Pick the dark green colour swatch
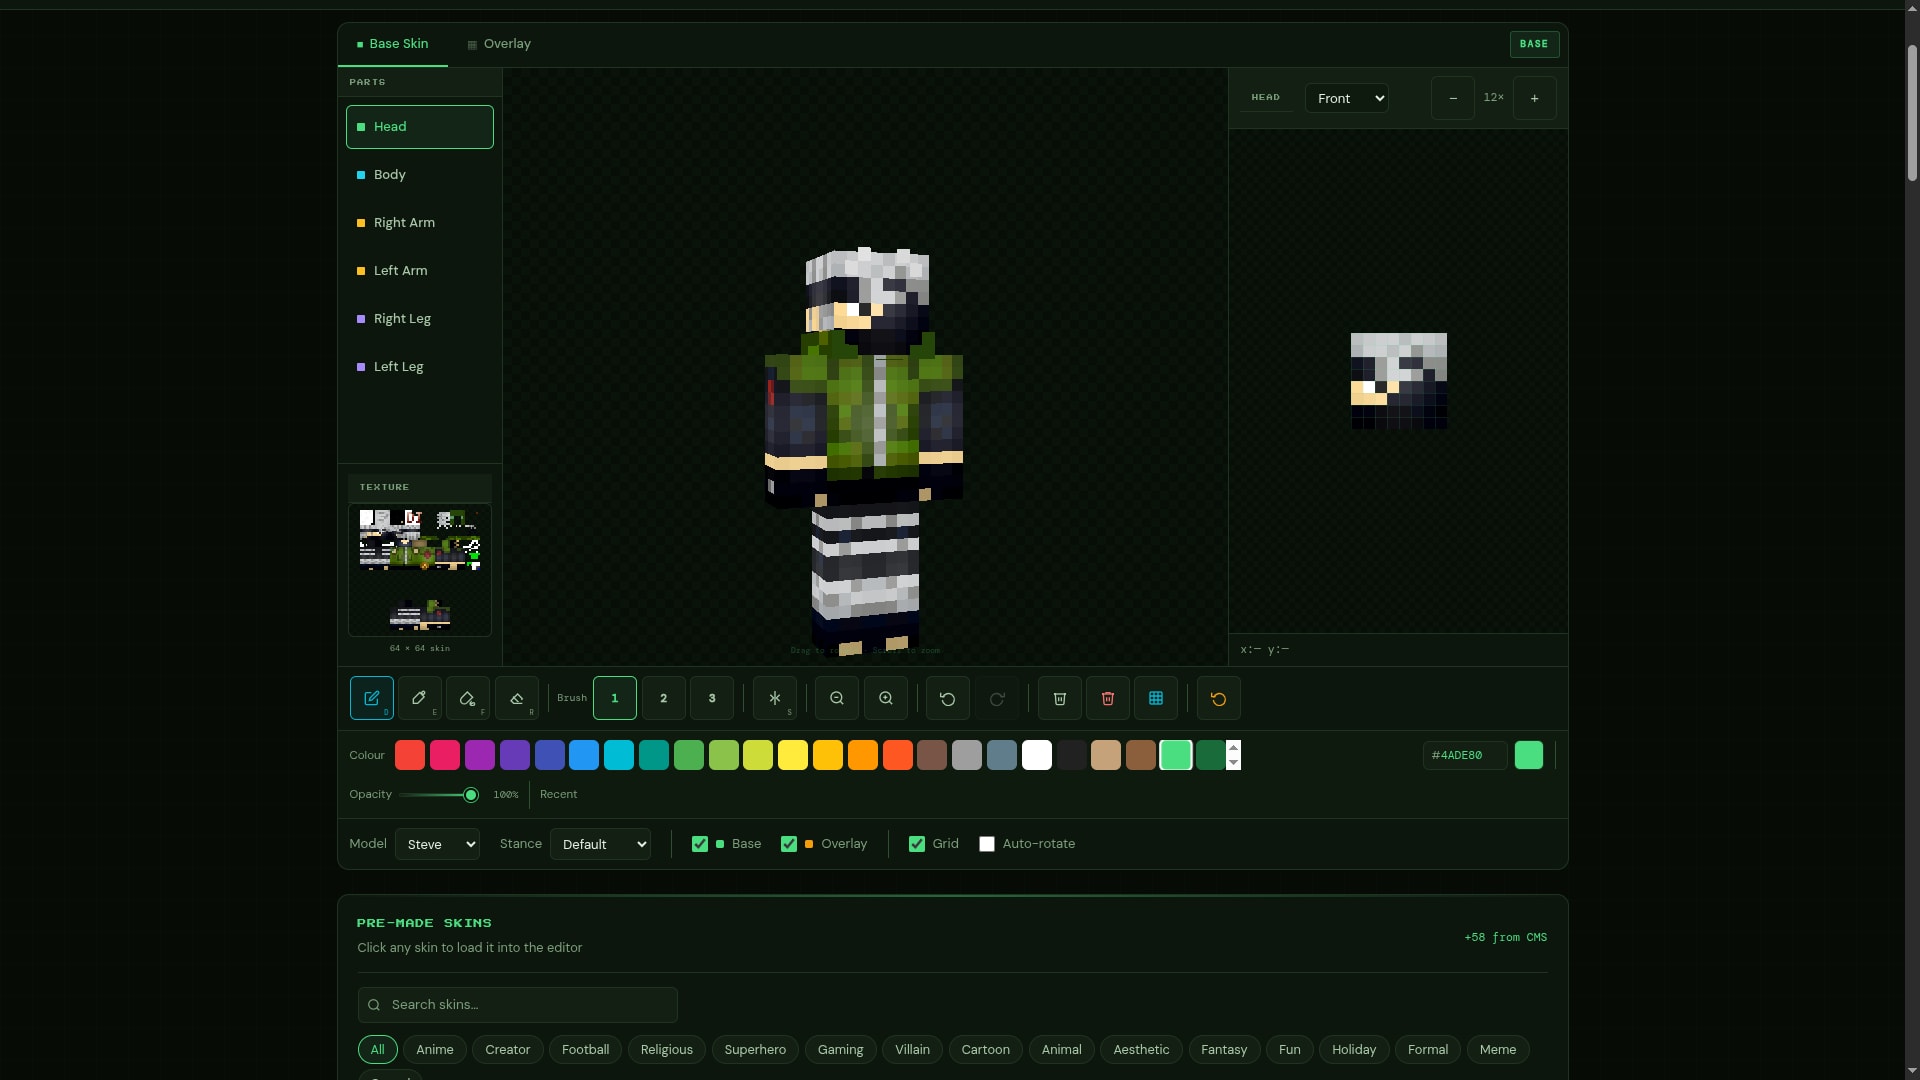This screenshot has height=1080, width=1920. 1211,755
